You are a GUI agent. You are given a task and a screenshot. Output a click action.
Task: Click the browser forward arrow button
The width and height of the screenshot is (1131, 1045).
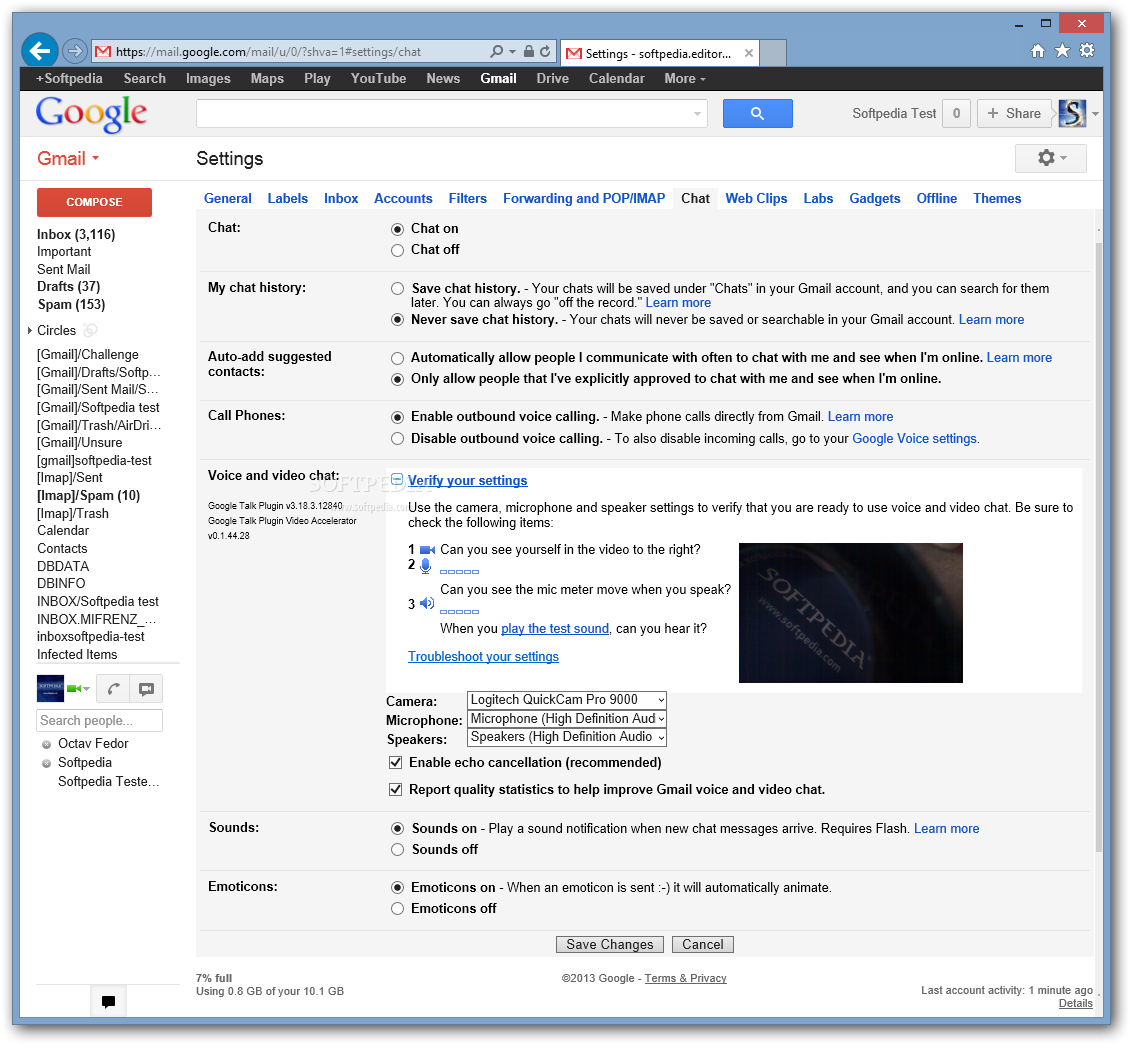74,51
